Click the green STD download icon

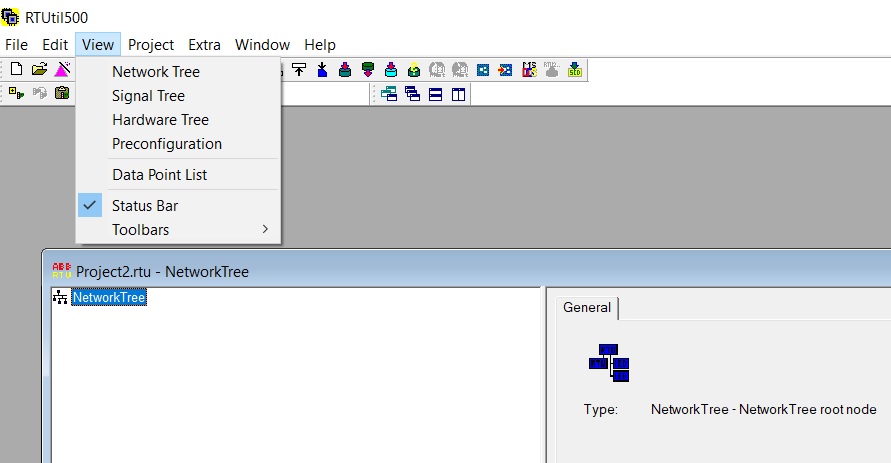tap(575, 70)
